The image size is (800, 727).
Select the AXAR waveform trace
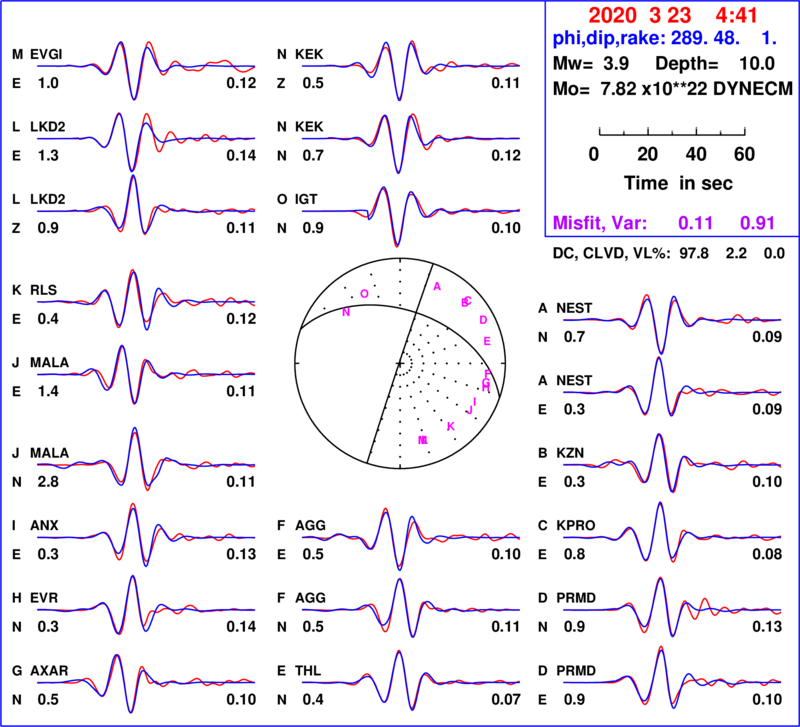(146, 683)
